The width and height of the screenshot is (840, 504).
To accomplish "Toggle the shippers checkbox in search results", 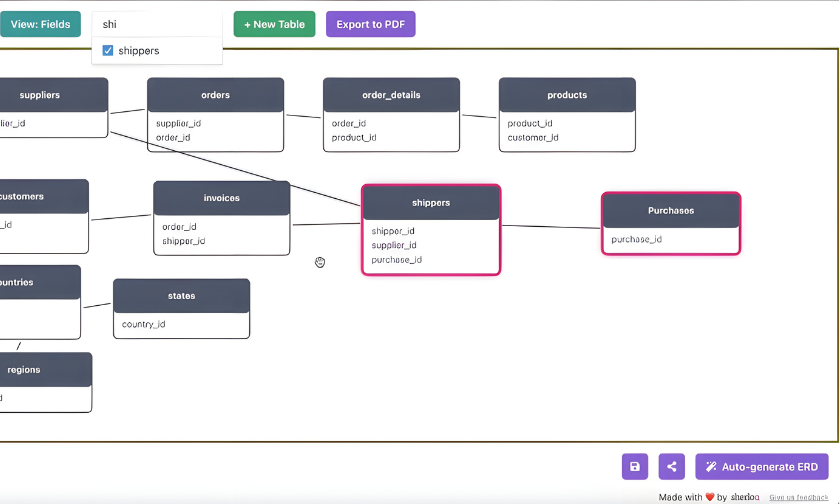I will [x=108, y=51].
